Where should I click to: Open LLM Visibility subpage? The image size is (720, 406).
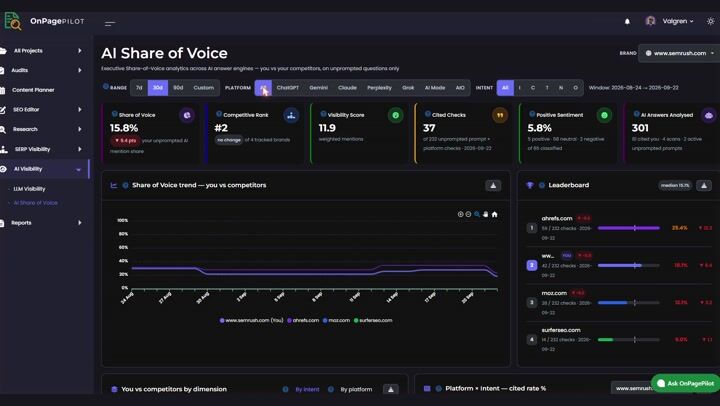29,189
